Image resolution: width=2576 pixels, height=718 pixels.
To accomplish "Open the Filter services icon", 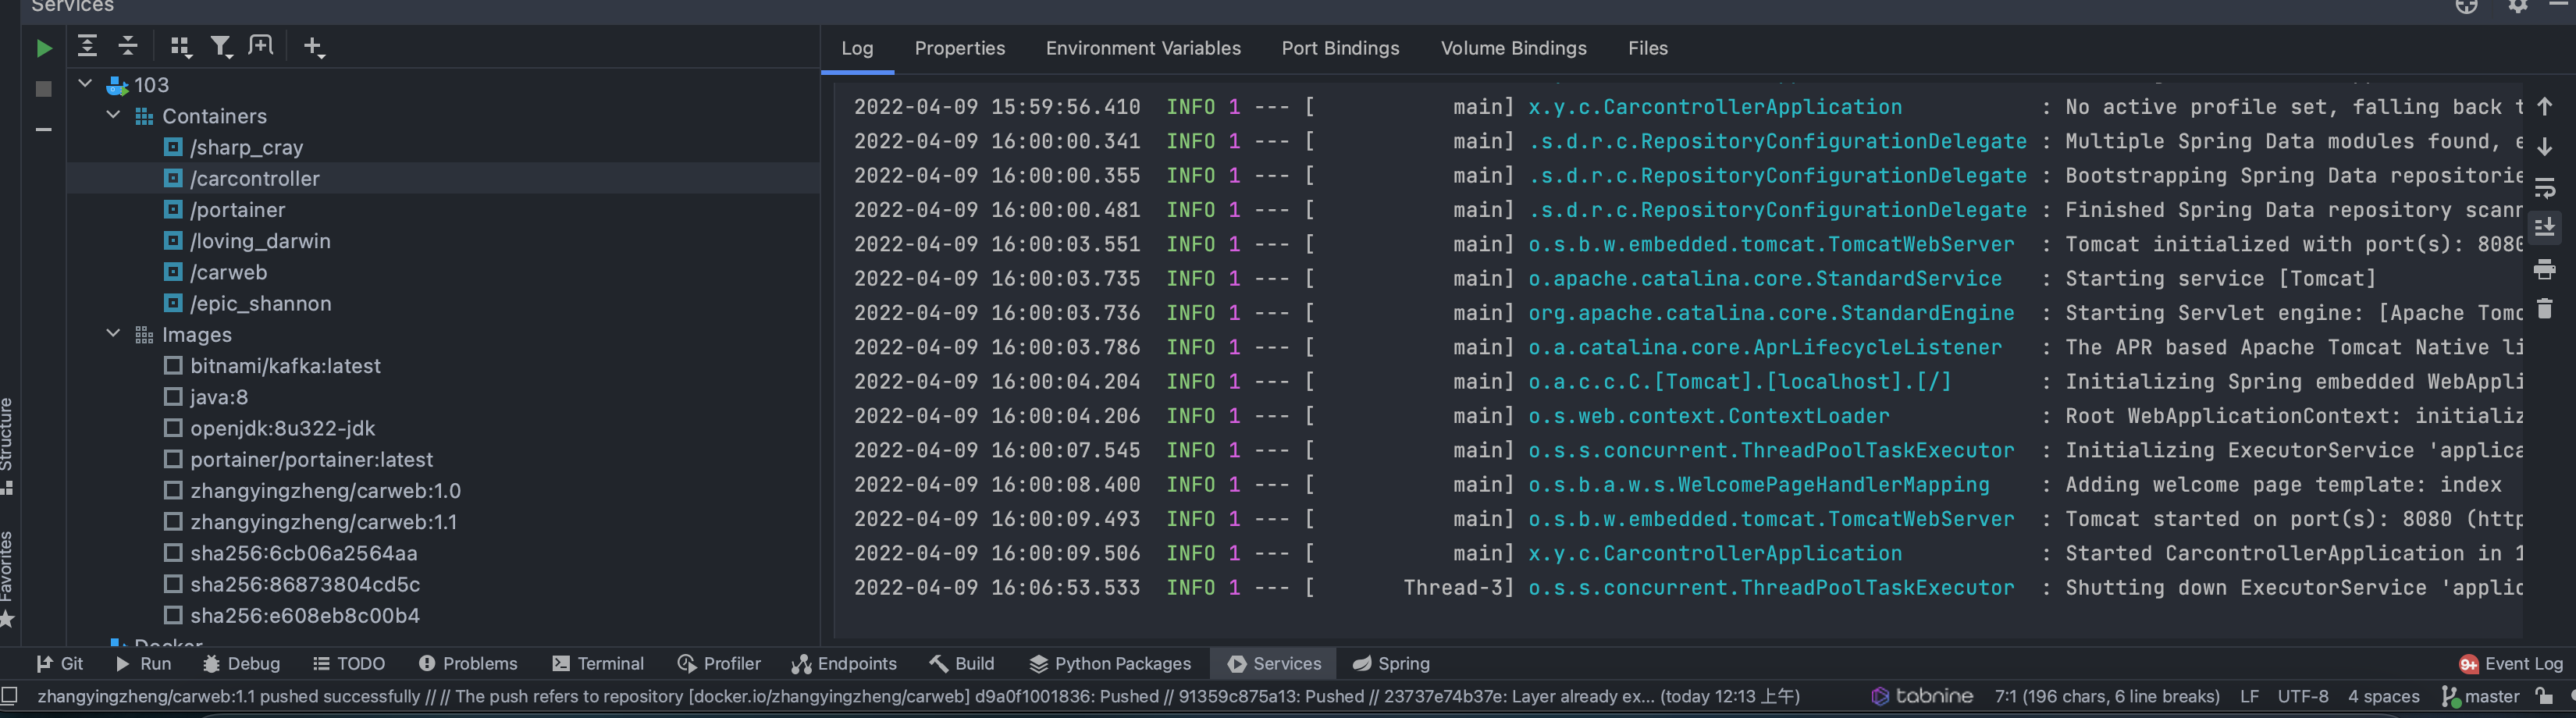I will [x=221, y=46].
